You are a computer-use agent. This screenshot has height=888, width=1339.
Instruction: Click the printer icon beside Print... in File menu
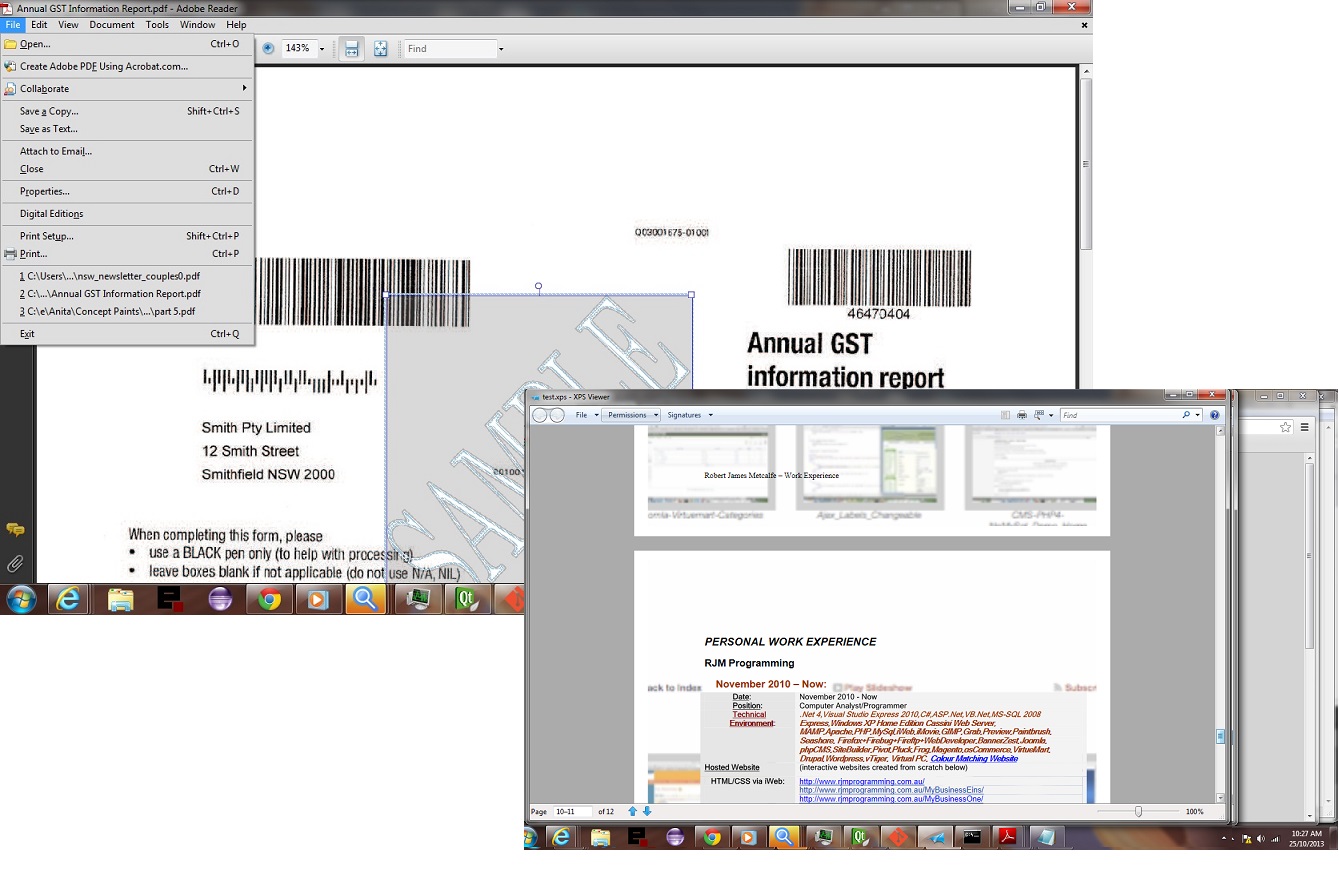pyautogui.click(x=10, y=254)
